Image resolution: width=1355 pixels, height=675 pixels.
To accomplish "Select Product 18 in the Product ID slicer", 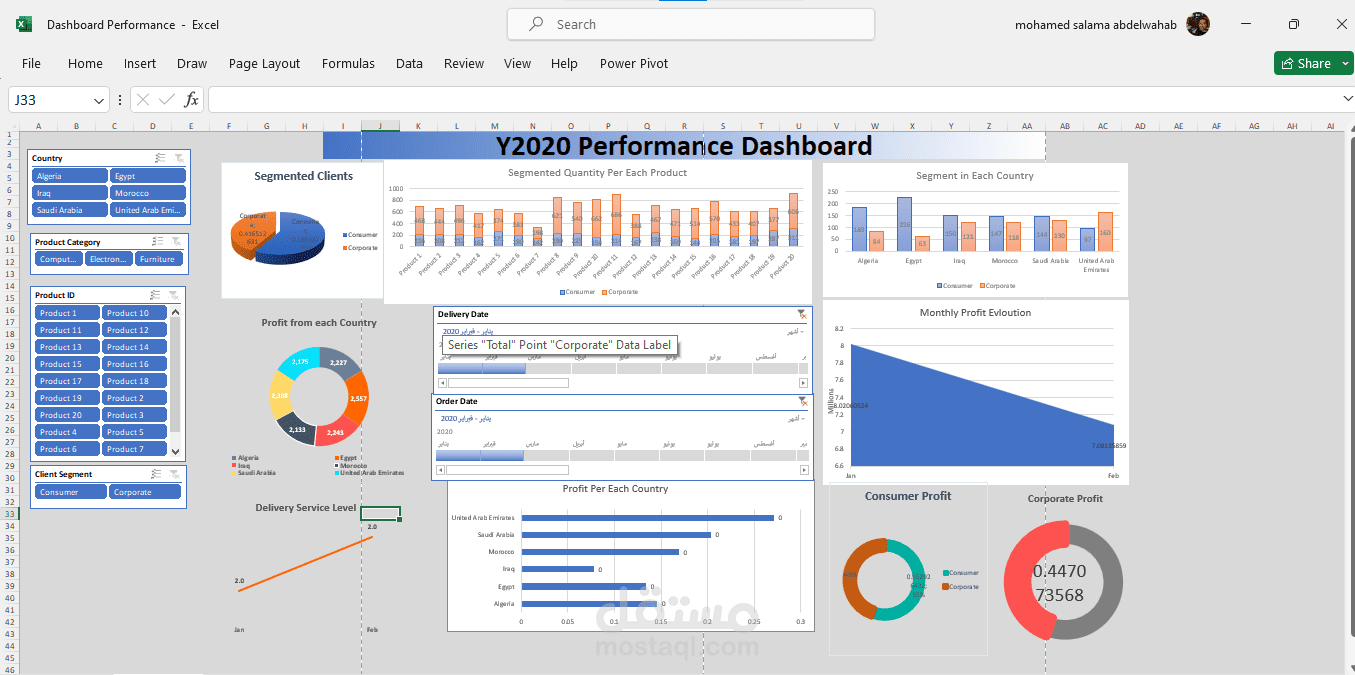I will (x=135, y=381).
